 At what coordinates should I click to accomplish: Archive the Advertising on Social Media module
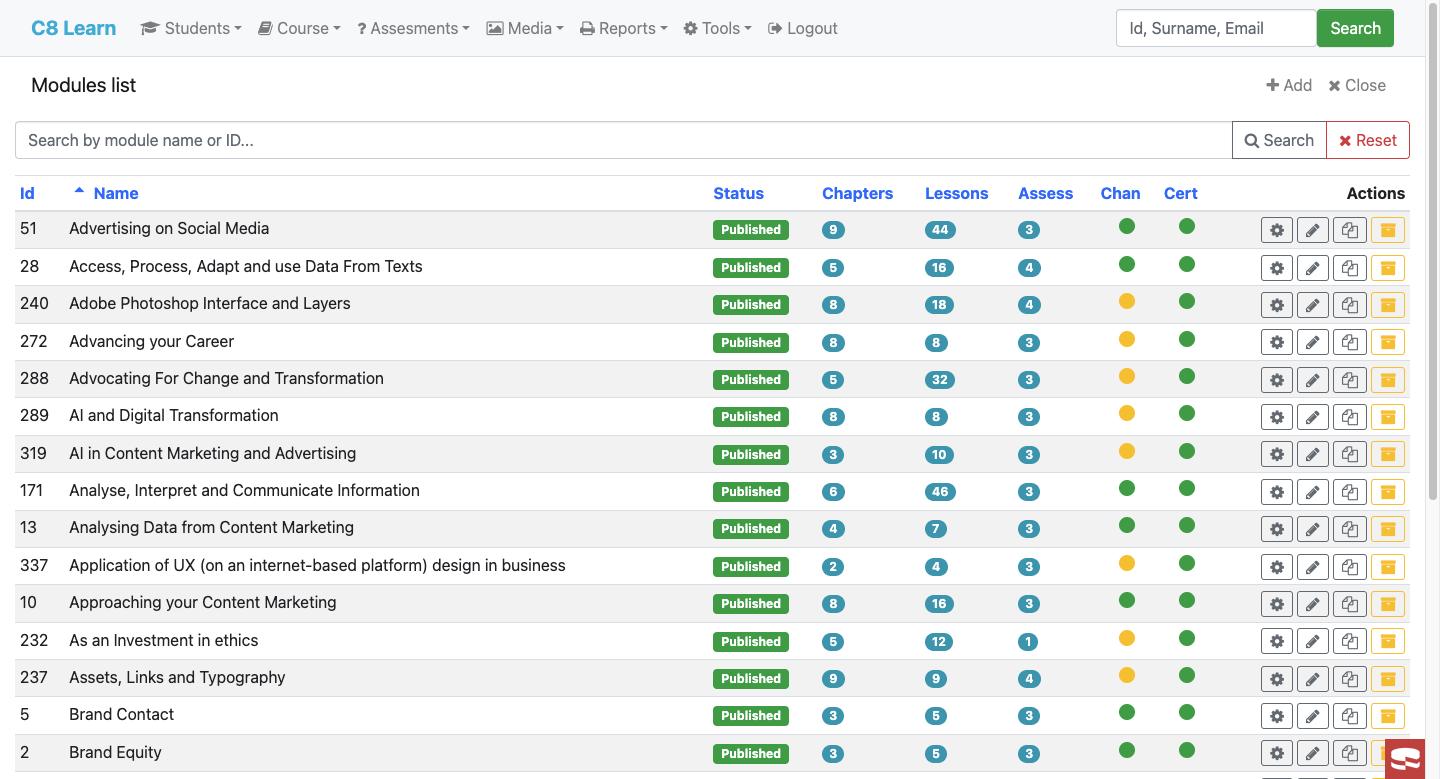1388,230
